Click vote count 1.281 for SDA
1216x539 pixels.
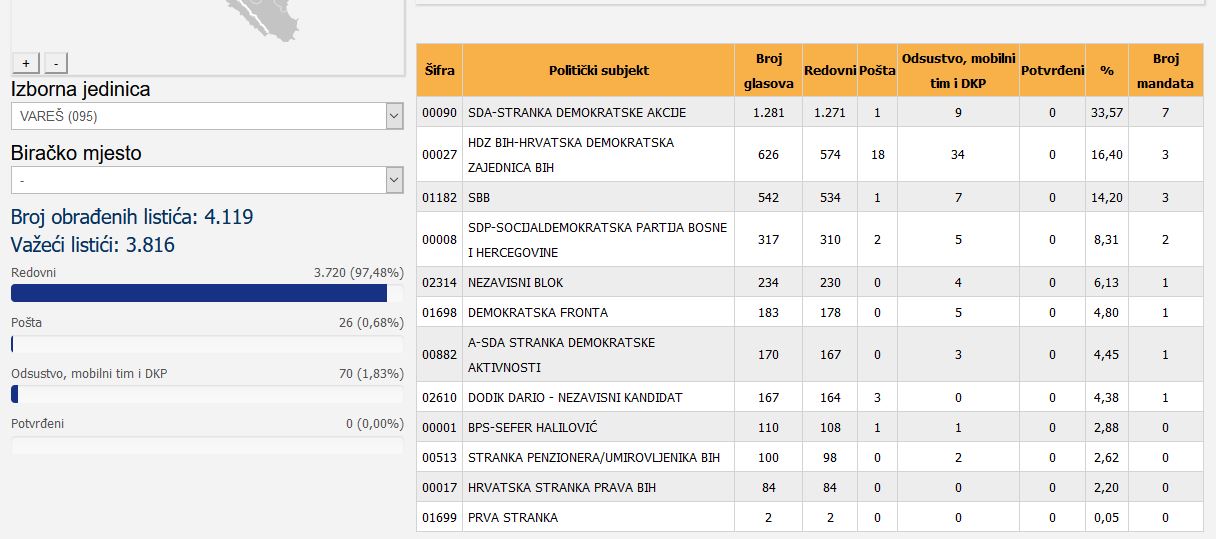point(768,113)
